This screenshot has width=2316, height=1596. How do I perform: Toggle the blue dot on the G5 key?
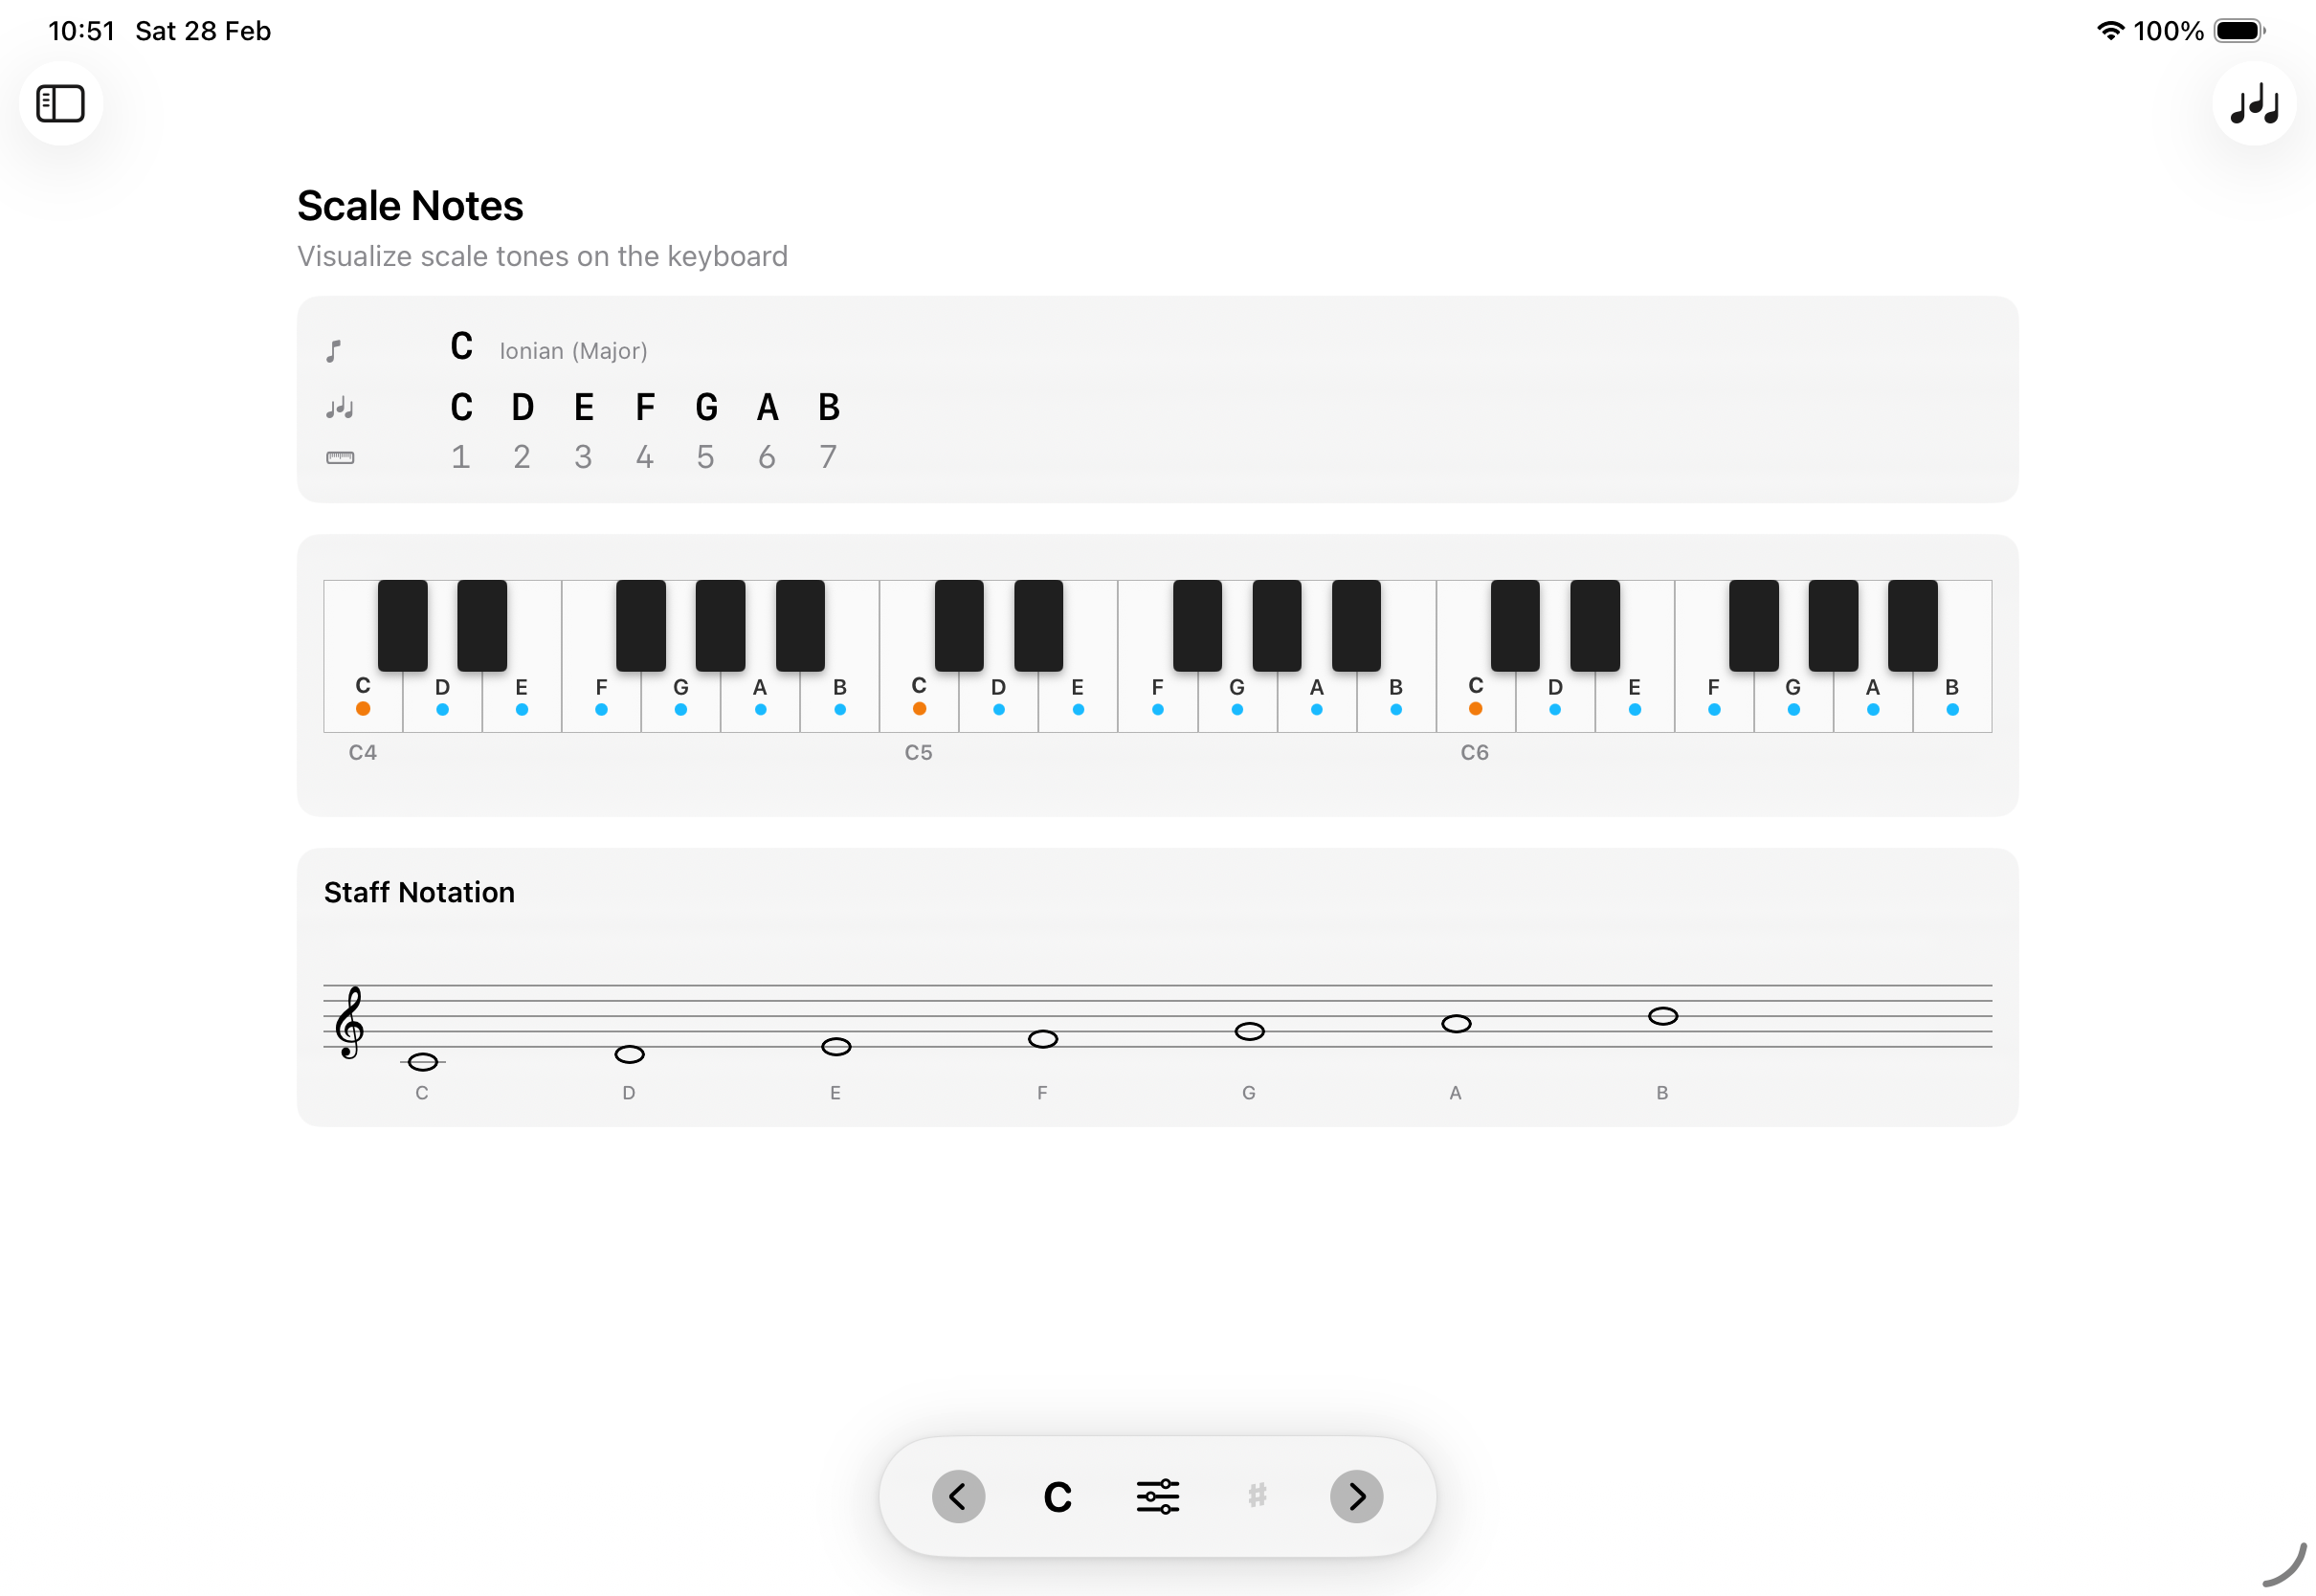click(1237, 709)
